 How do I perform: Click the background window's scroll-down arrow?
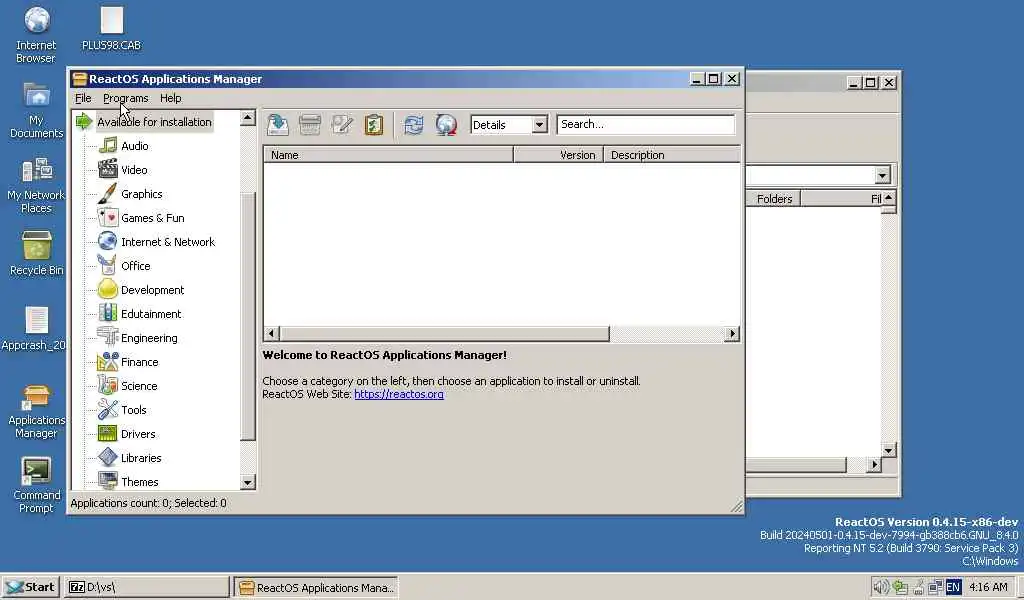point(888,450)
